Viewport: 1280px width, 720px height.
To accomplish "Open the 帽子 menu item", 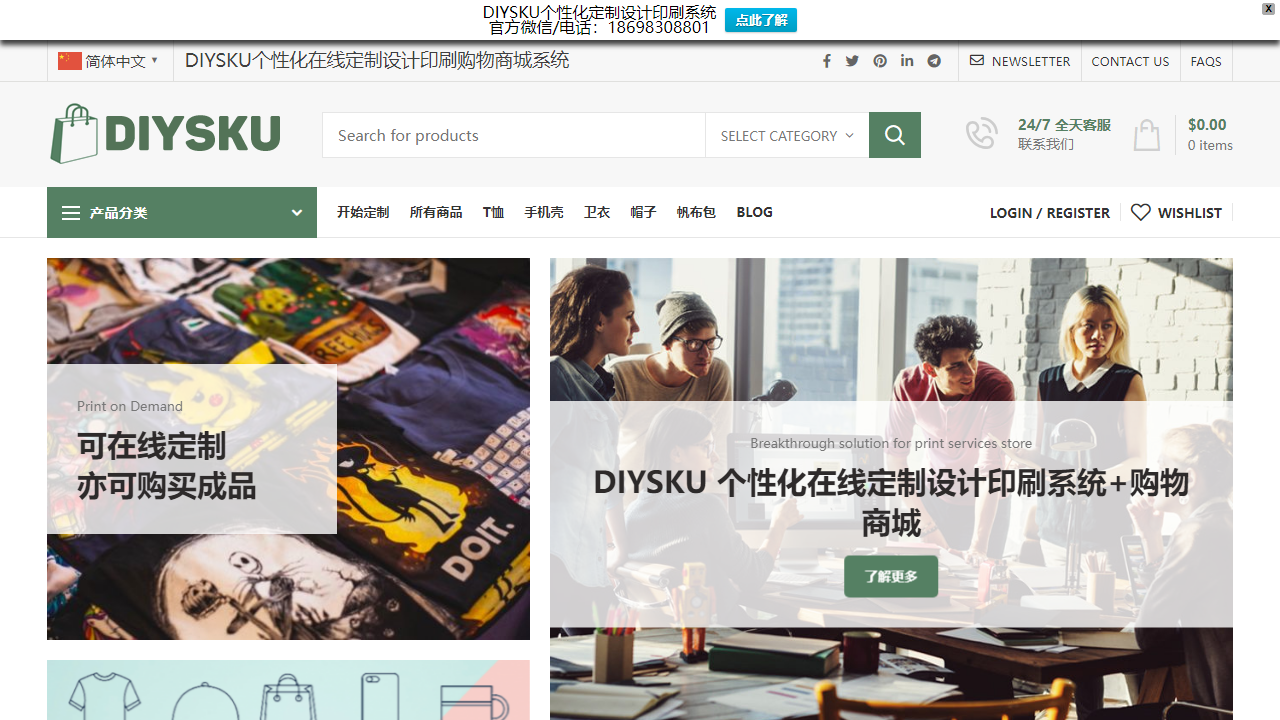I will (x=643, y=212).
